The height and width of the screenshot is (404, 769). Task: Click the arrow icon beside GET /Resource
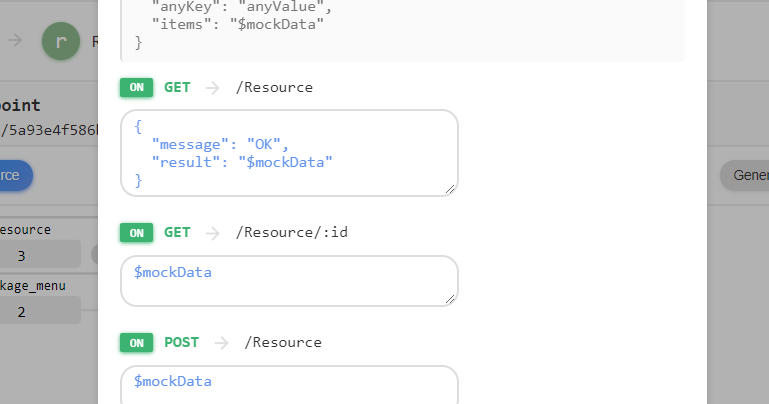(212, 87)
